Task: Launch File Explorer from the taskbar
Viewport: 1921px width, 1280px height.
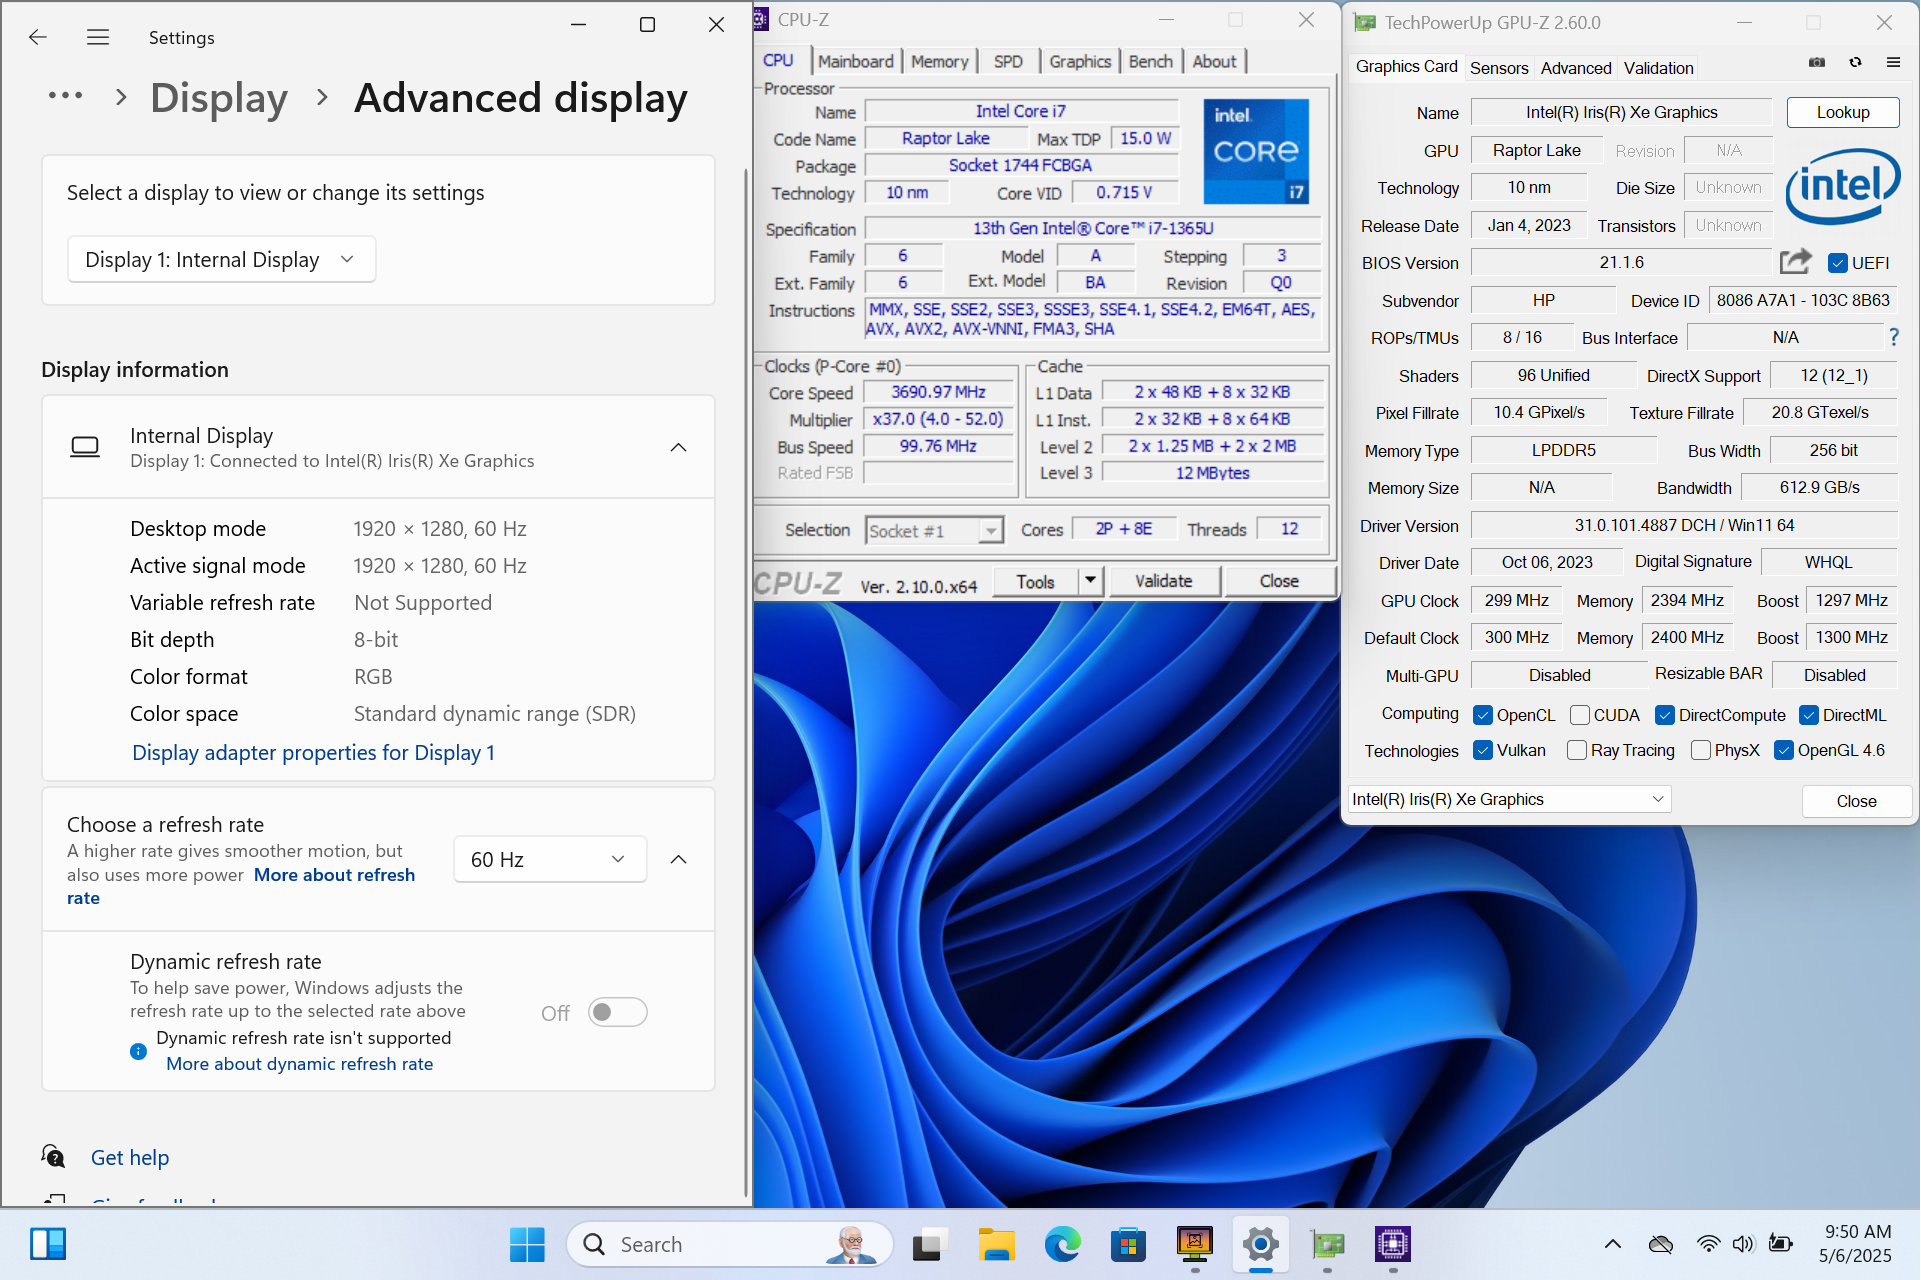Action: pyautogui.click(x=996, y=1244)
